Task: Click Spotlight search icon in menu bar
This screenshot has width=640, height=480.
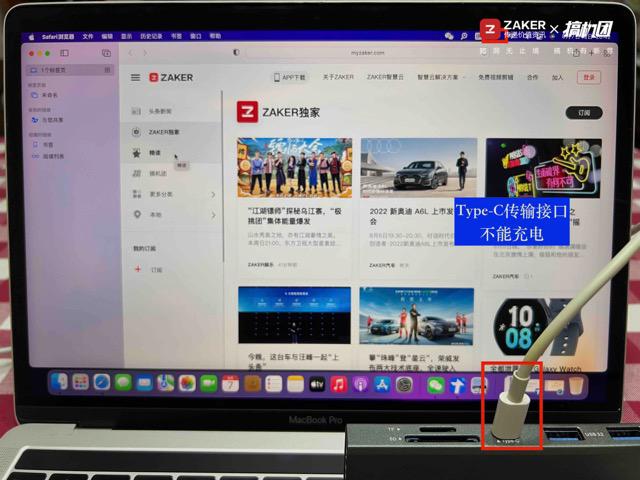Action: pos(464,36)
